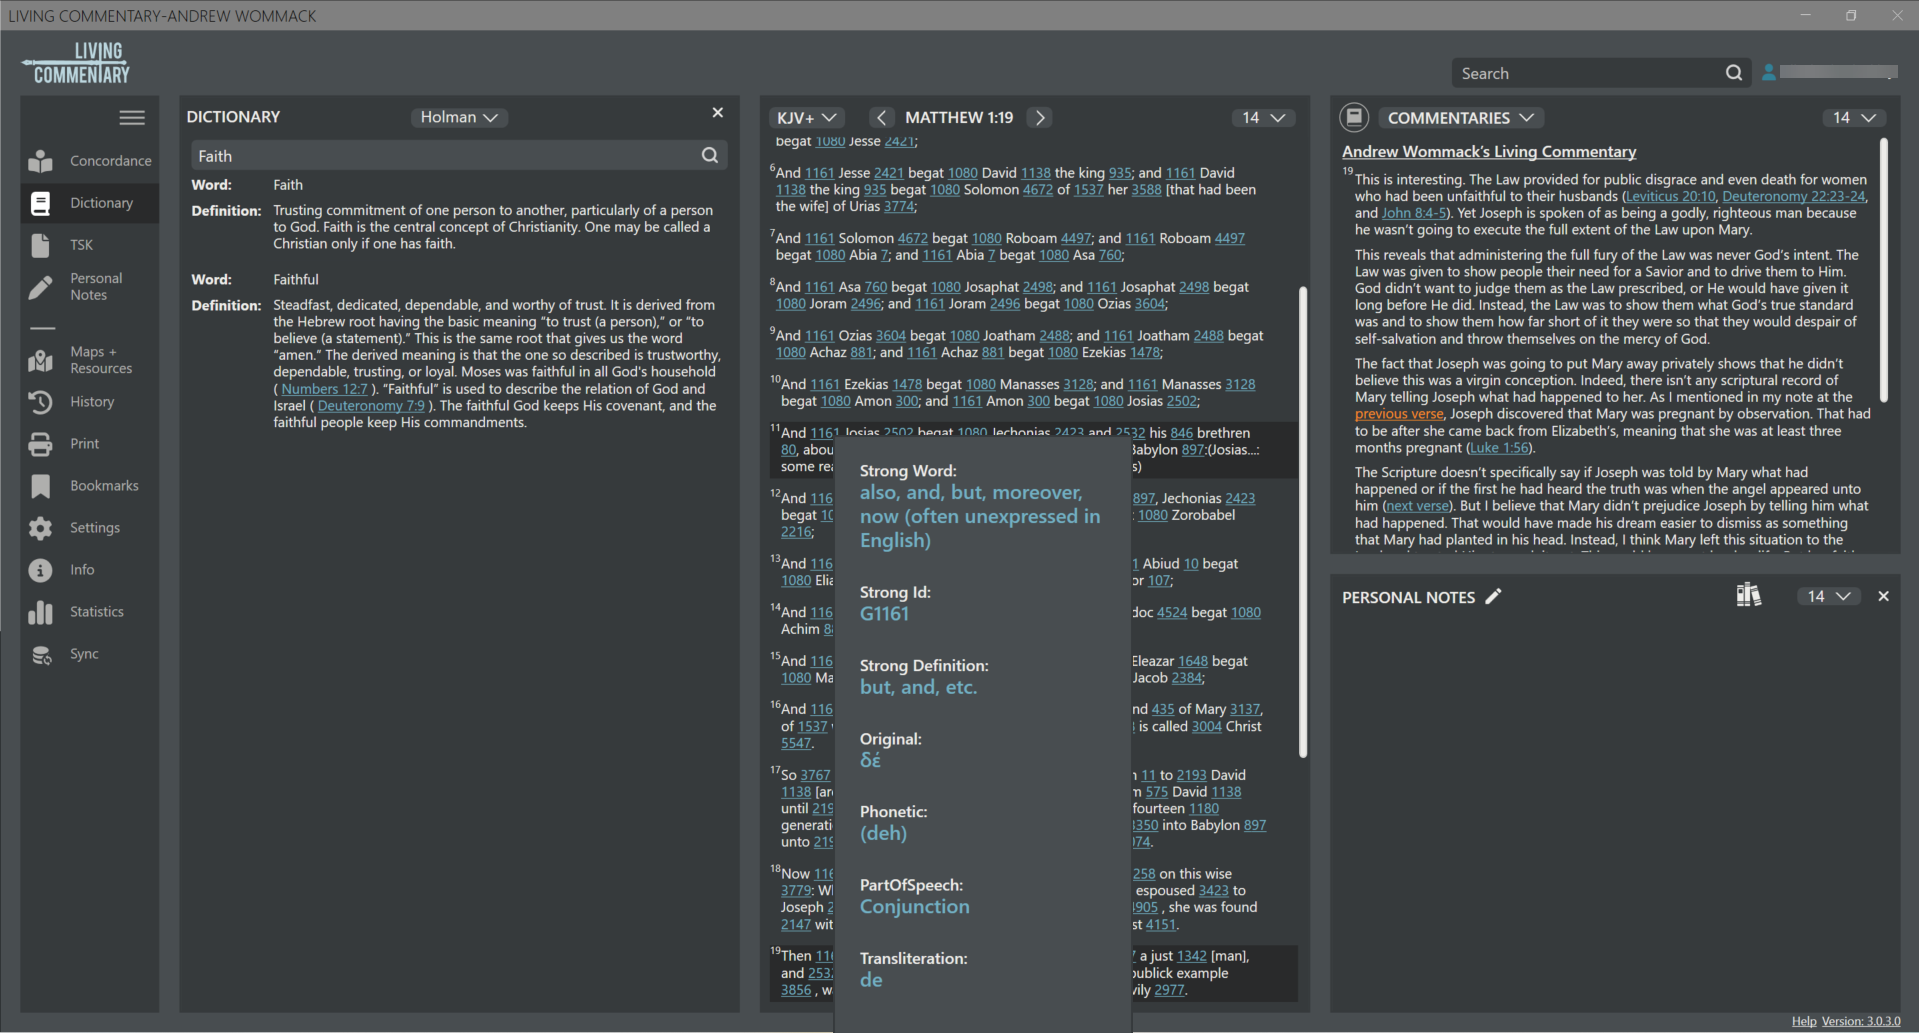Open Maps + Resources from sidebar
1919x1033 pixels.
90,360
